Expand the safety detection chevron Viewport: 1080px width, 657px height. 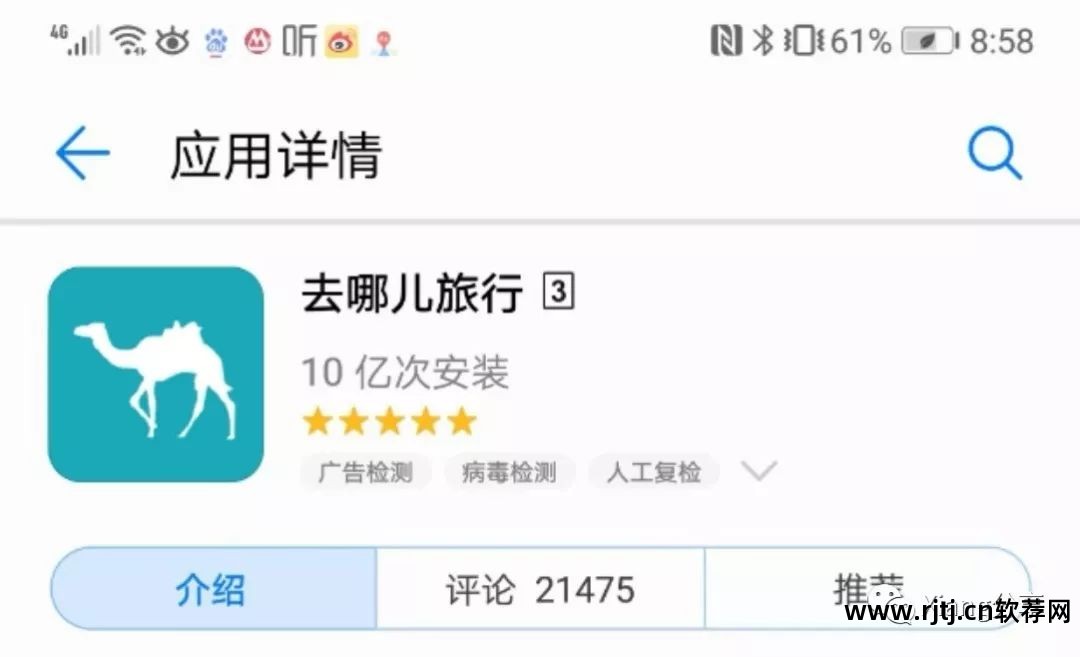pos(758,471)
